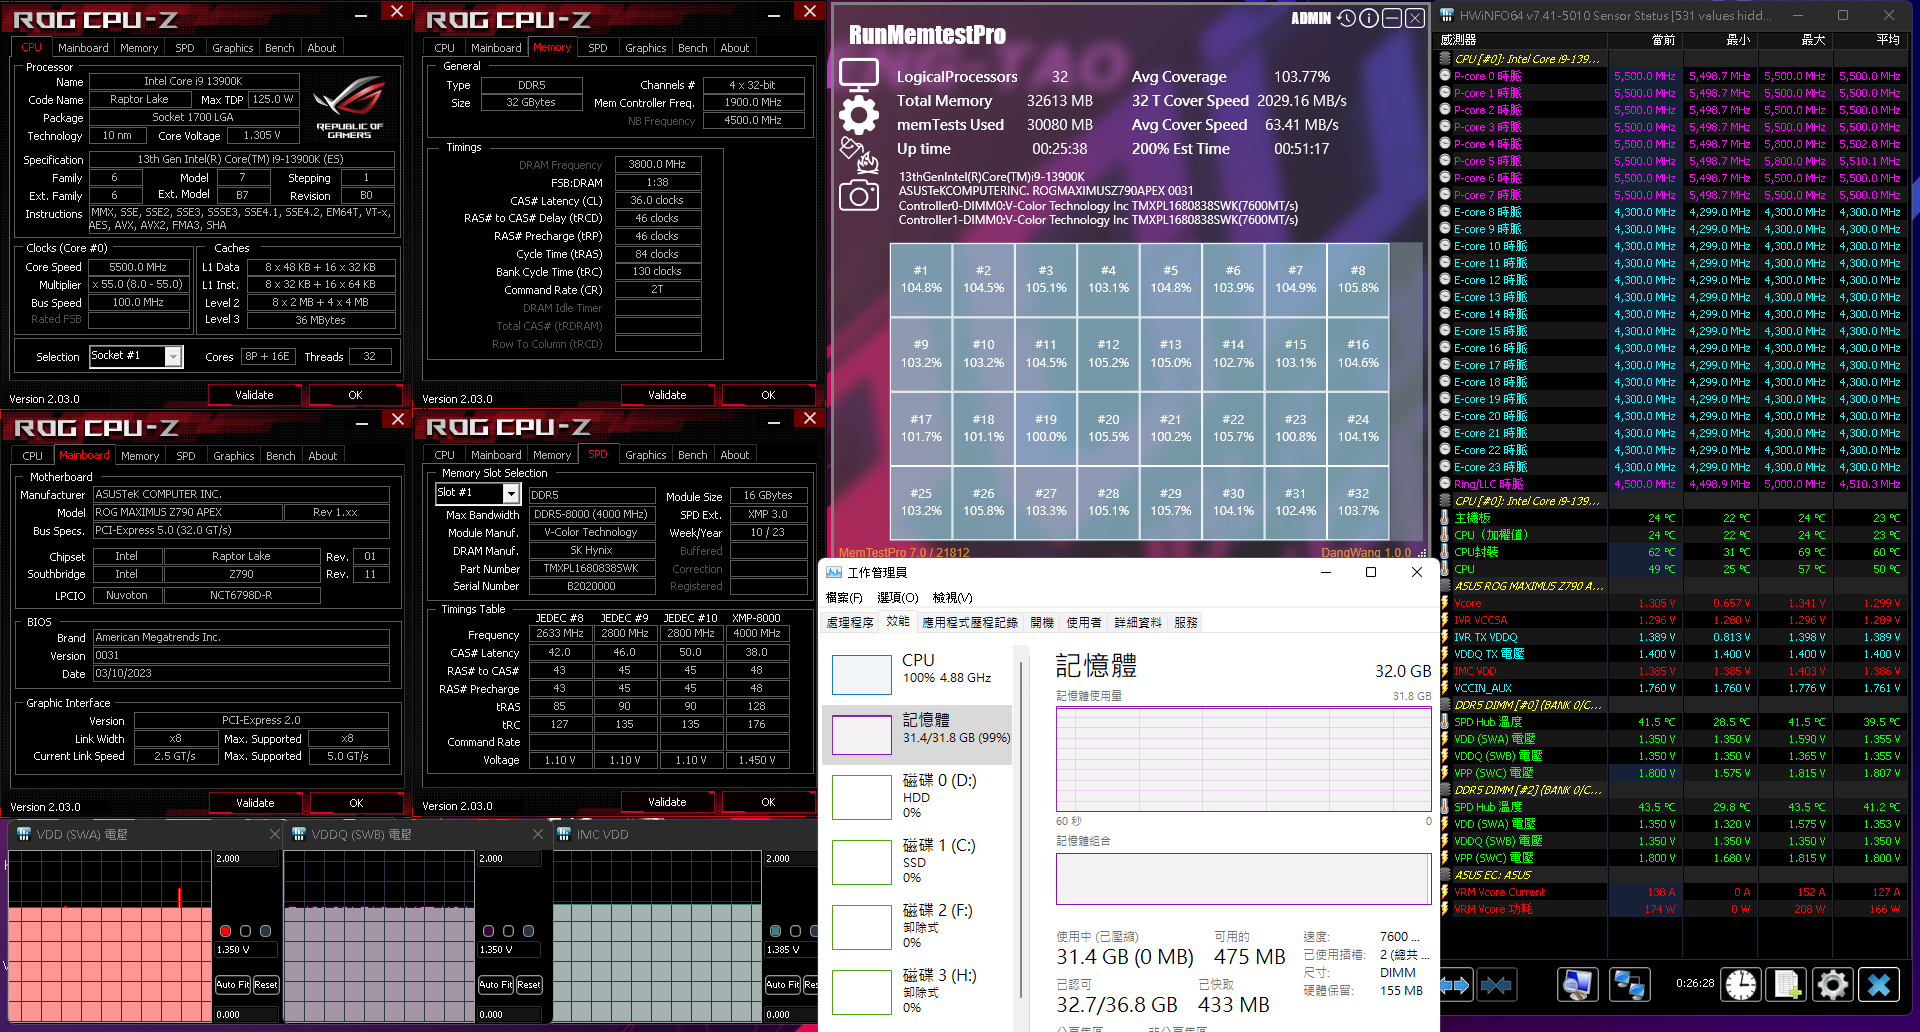Image resolution: width=1920 pixels, height=1032 pixels.
Task: Open HWiNFO monitor with magnifier icon
Action: (1578, 985)
